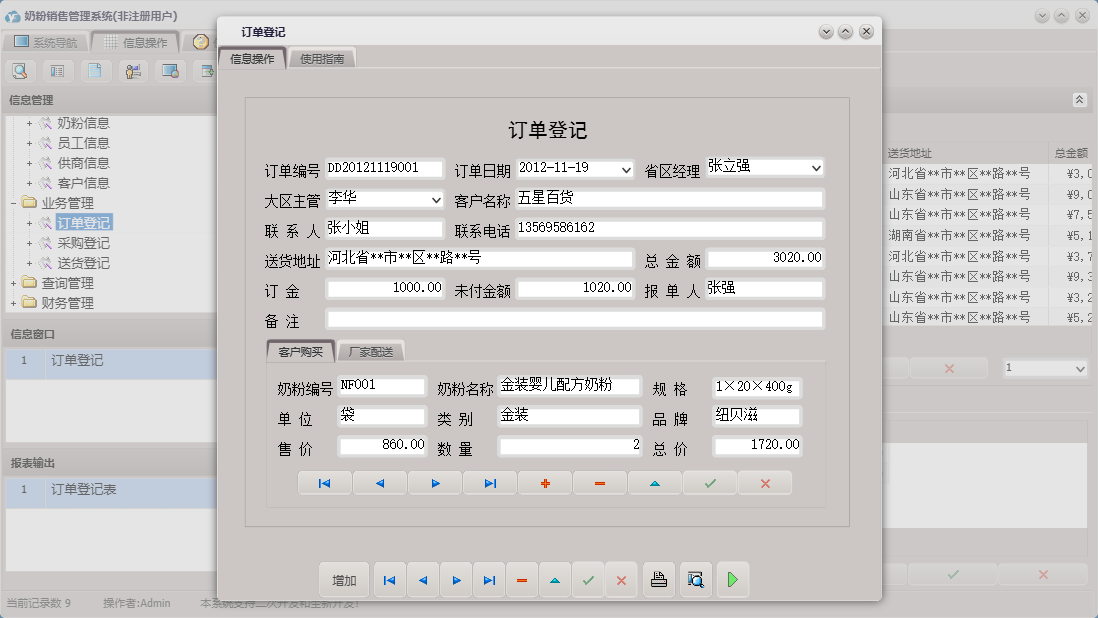The image size is (1098, 618).
Task: Jump to the last record using the 客户购买 navigator
Action: 490,482
